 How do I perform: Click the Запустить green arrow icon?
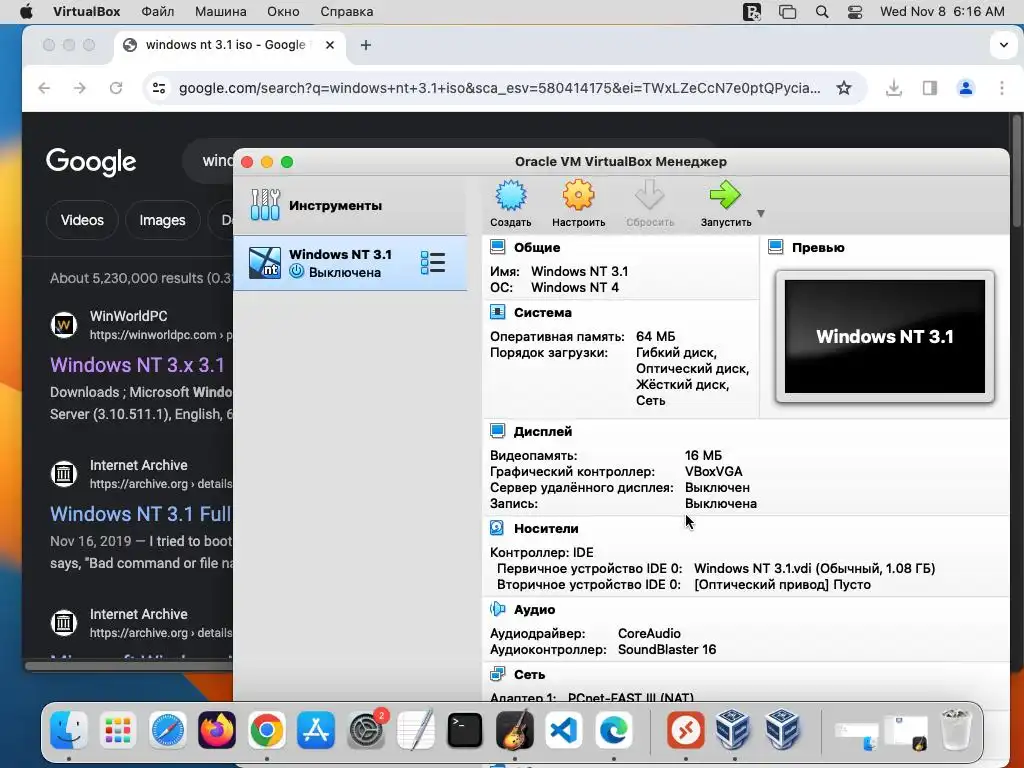click(725, 195)
